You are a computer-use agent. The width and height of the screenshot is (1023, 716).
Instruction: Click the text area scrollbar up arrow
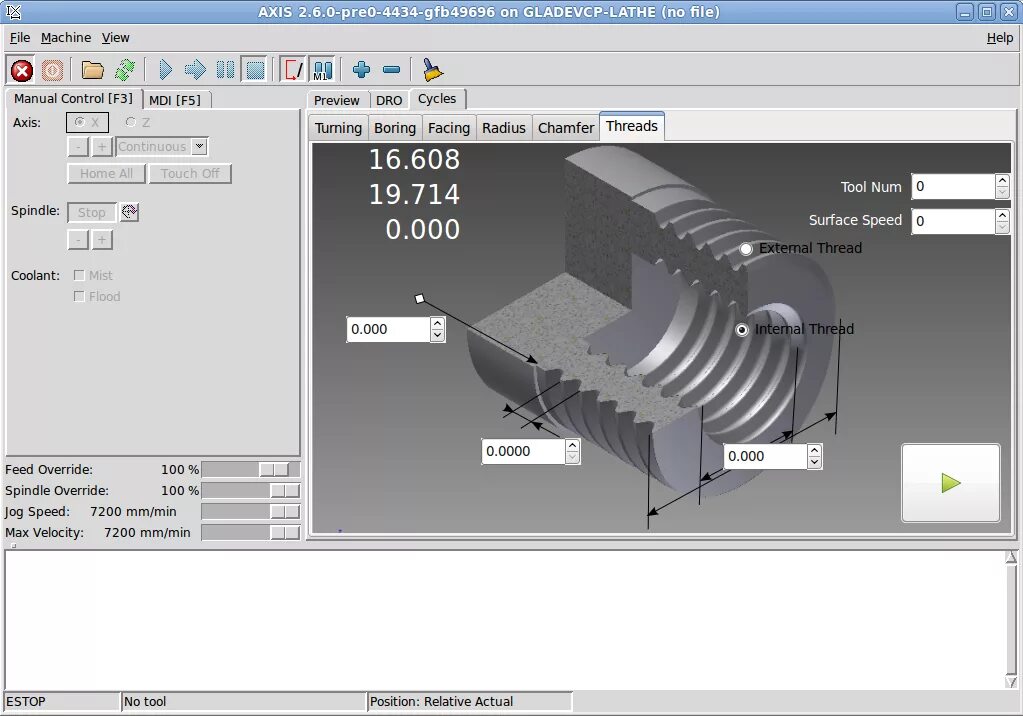coord(1011,557)
